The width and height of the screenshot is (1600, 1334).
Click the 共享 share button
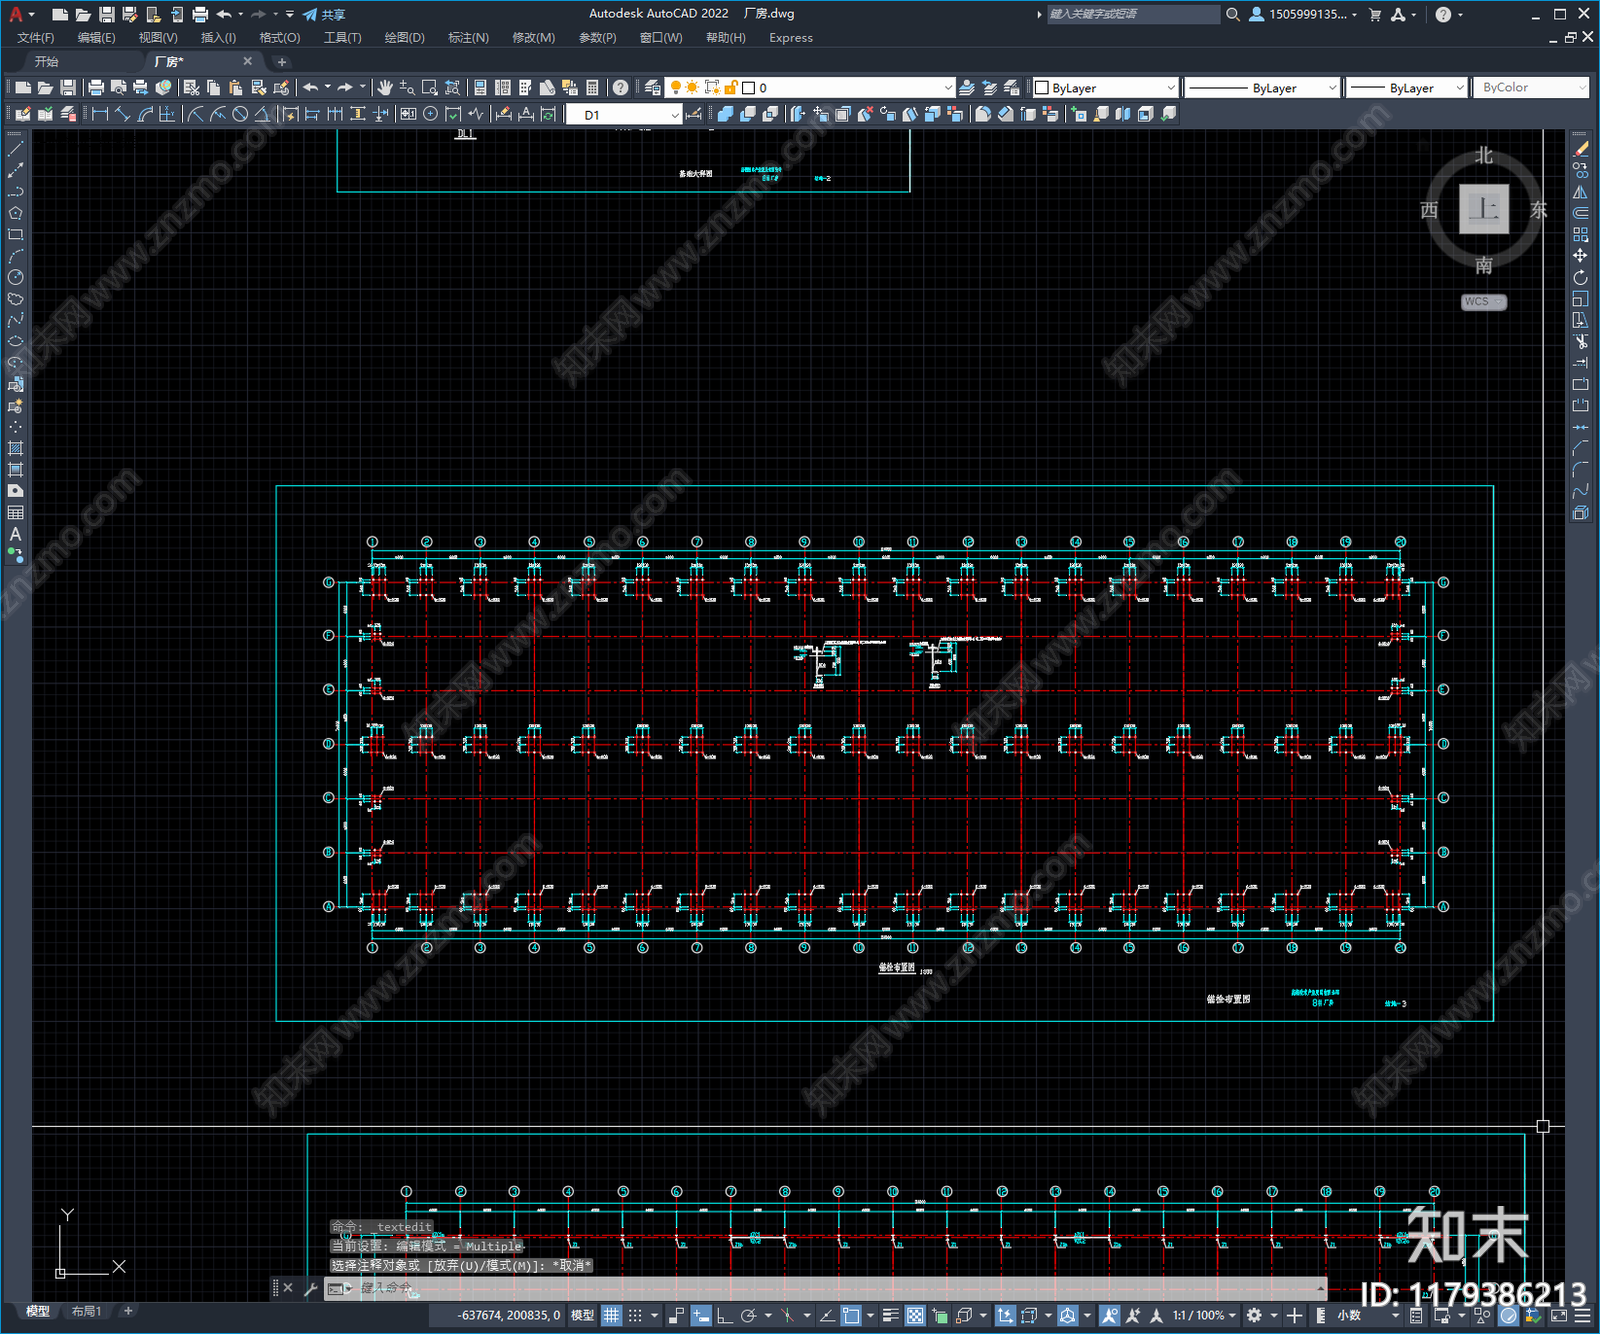pos(324,14)
